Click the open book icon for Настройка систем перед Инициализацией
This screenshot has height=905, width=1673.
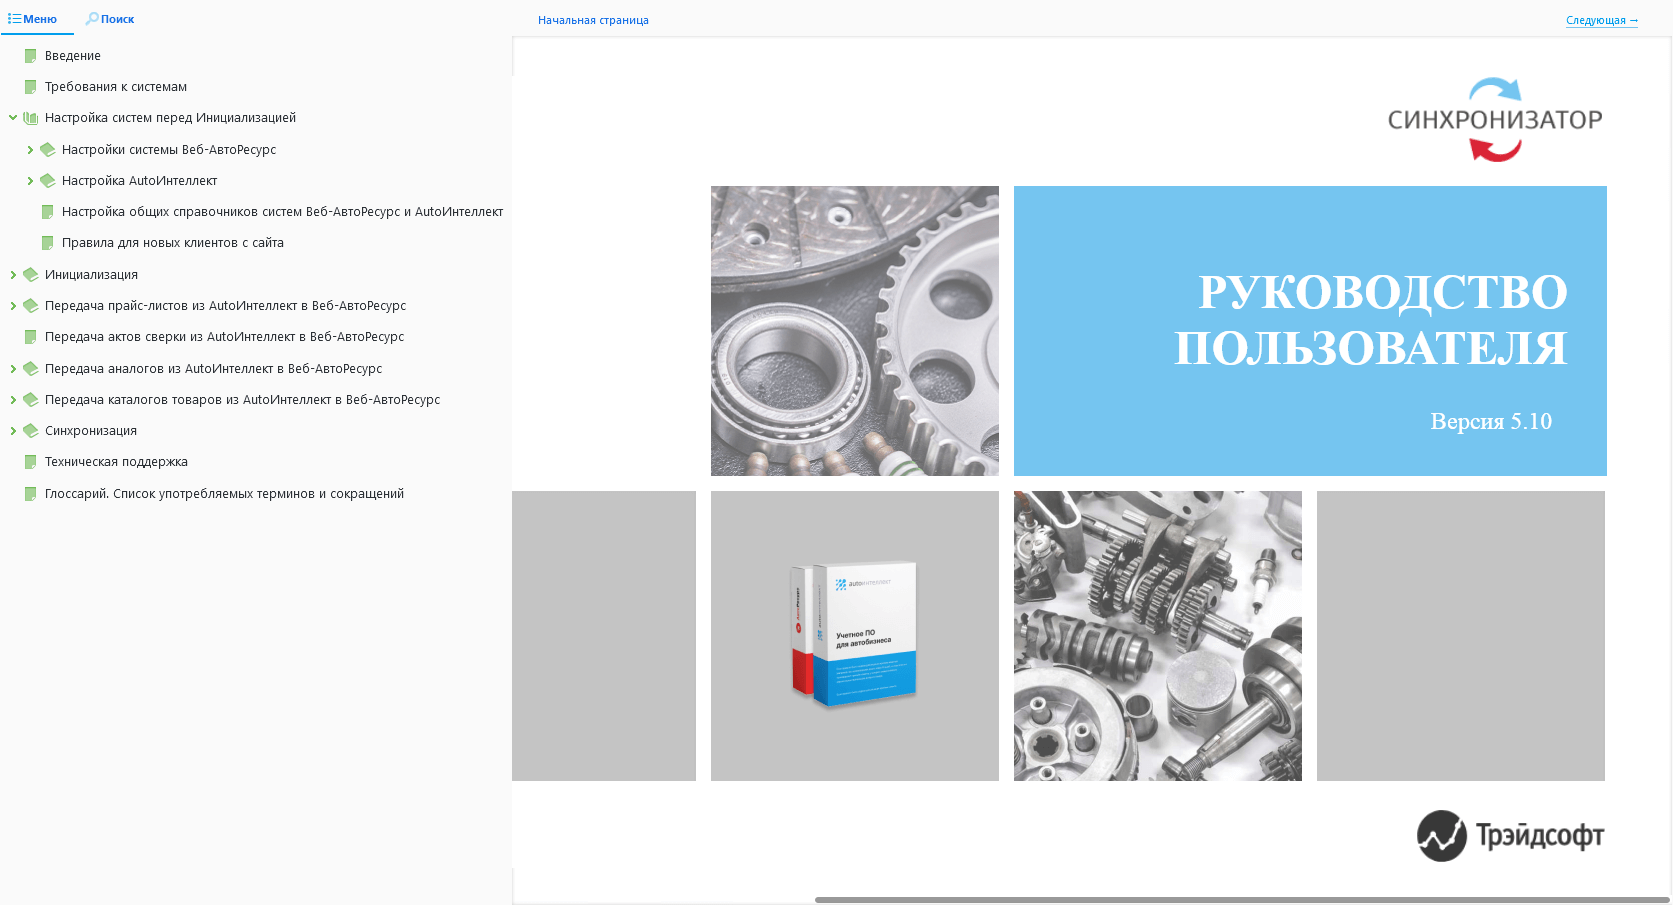[31, 118]
